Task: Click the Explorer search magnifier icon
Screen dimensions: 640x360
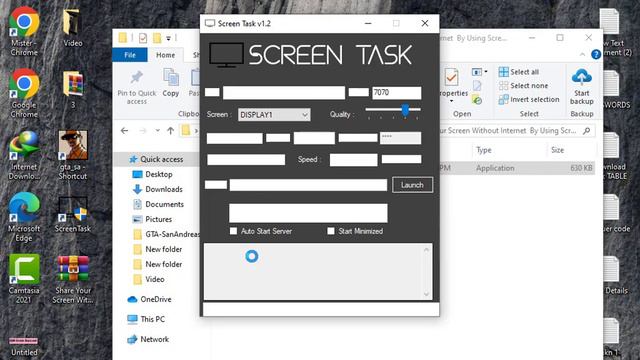Action: (587, 131)
